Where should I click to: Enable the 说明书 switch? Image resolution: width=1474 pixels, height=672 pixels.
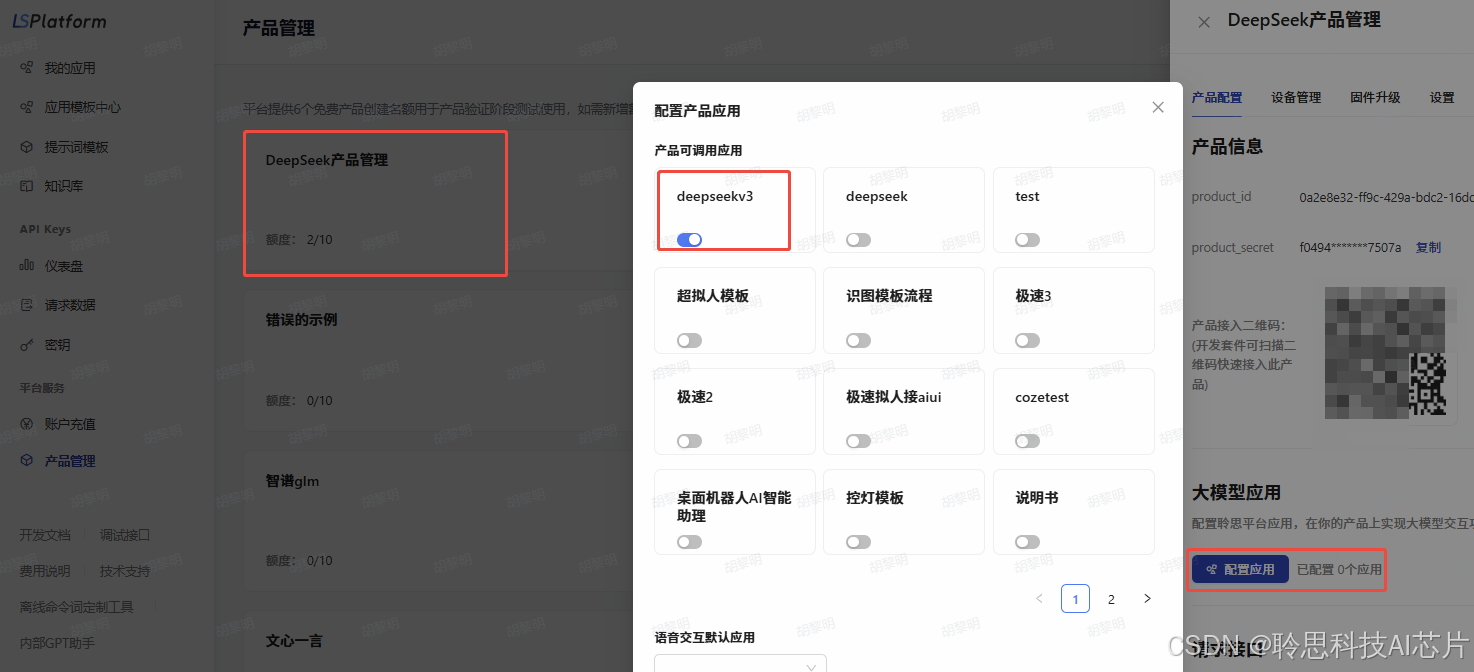coord(1027,542)
